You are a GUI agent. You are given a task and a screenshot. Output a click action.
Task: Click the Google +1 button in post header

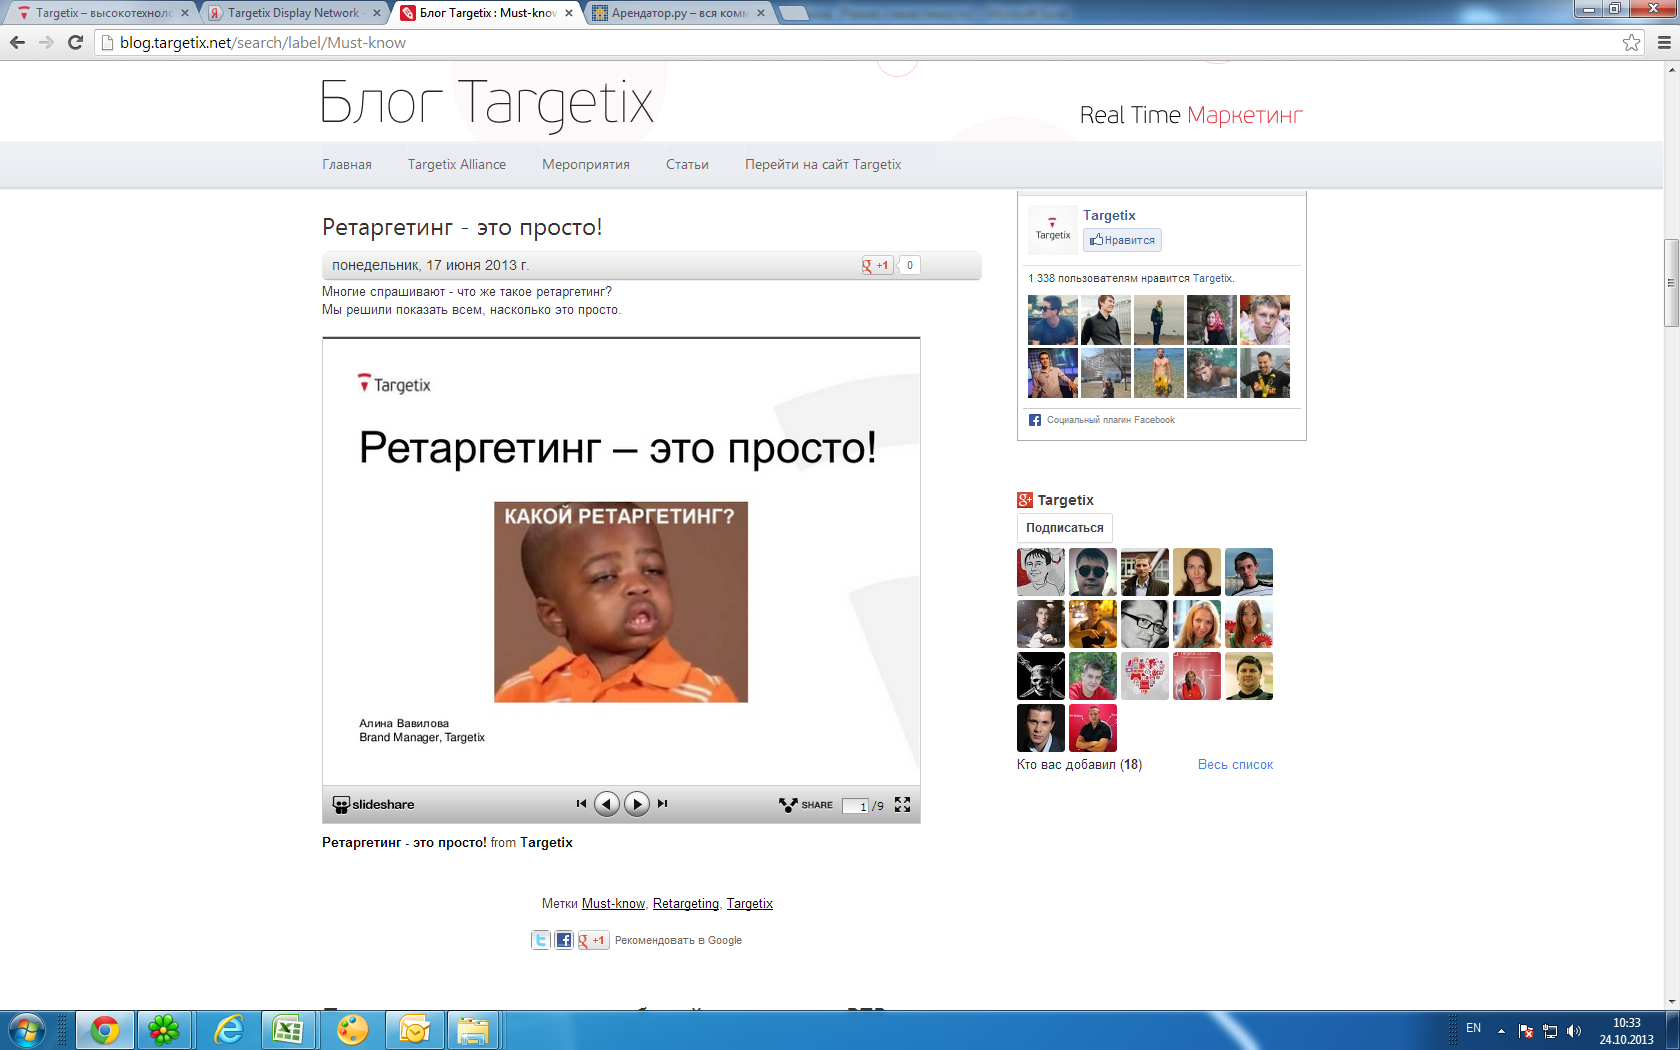(x=877, y=265)
